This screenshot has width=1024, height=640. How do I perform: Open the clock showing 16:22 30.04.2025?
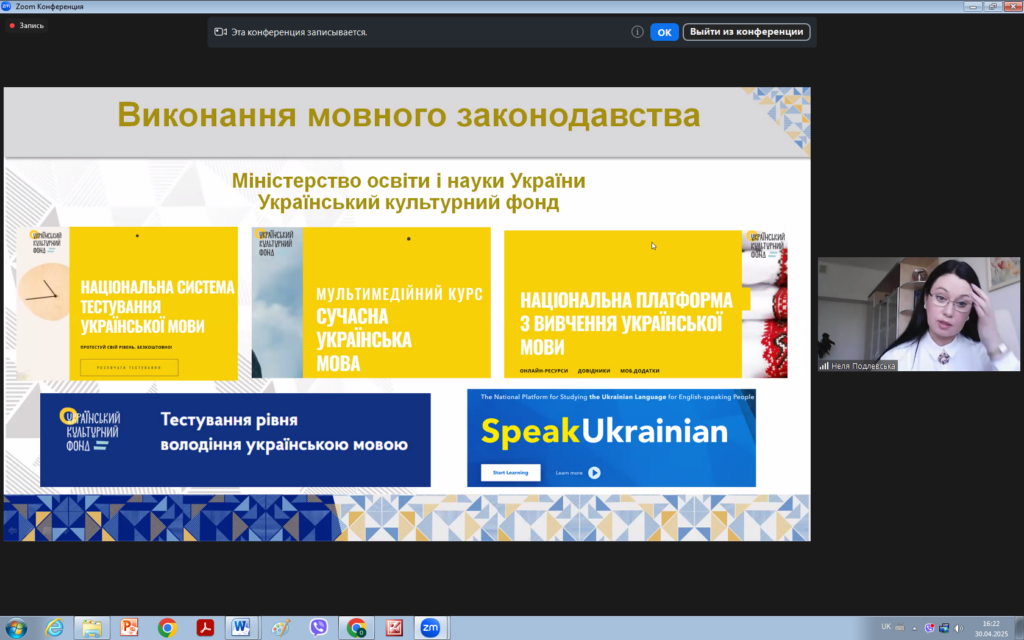coord(991,628)
